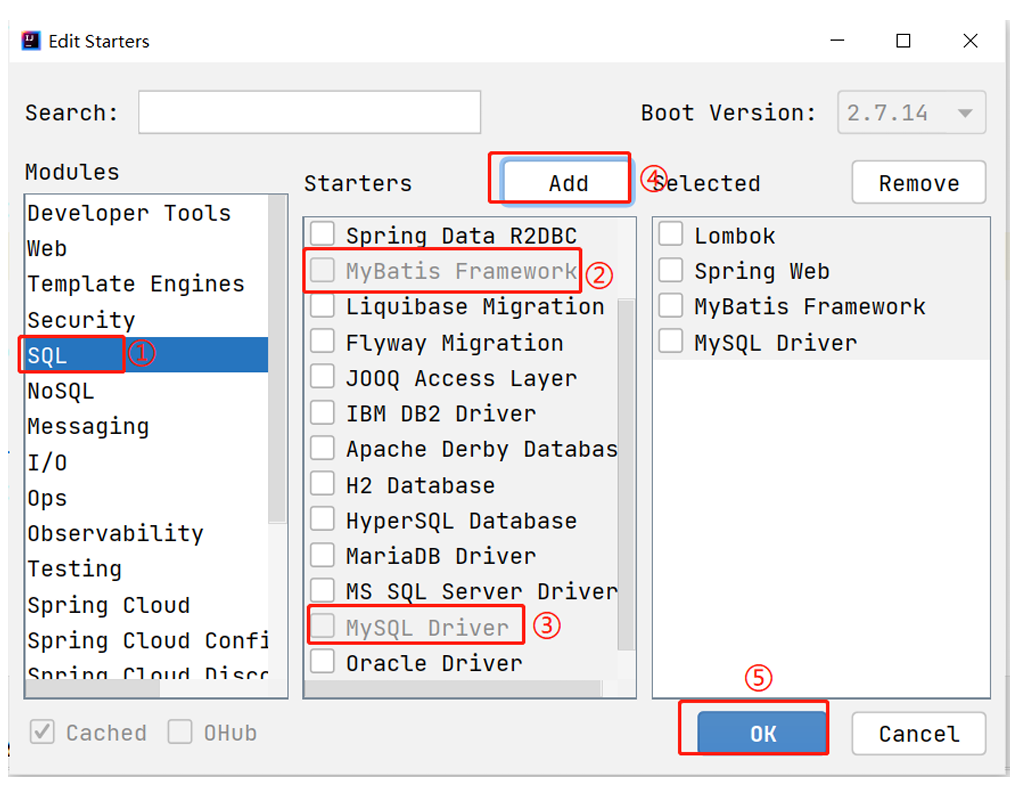Click the IntelliJ icon in title bar
1028x794 pixels.
coord(31,41)
